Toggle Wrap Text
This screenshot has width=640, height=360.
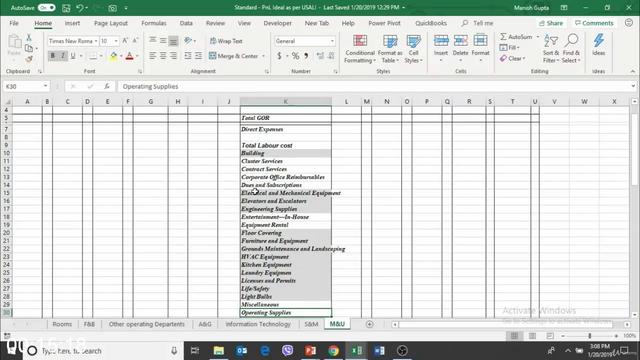[x=226, y=41]
